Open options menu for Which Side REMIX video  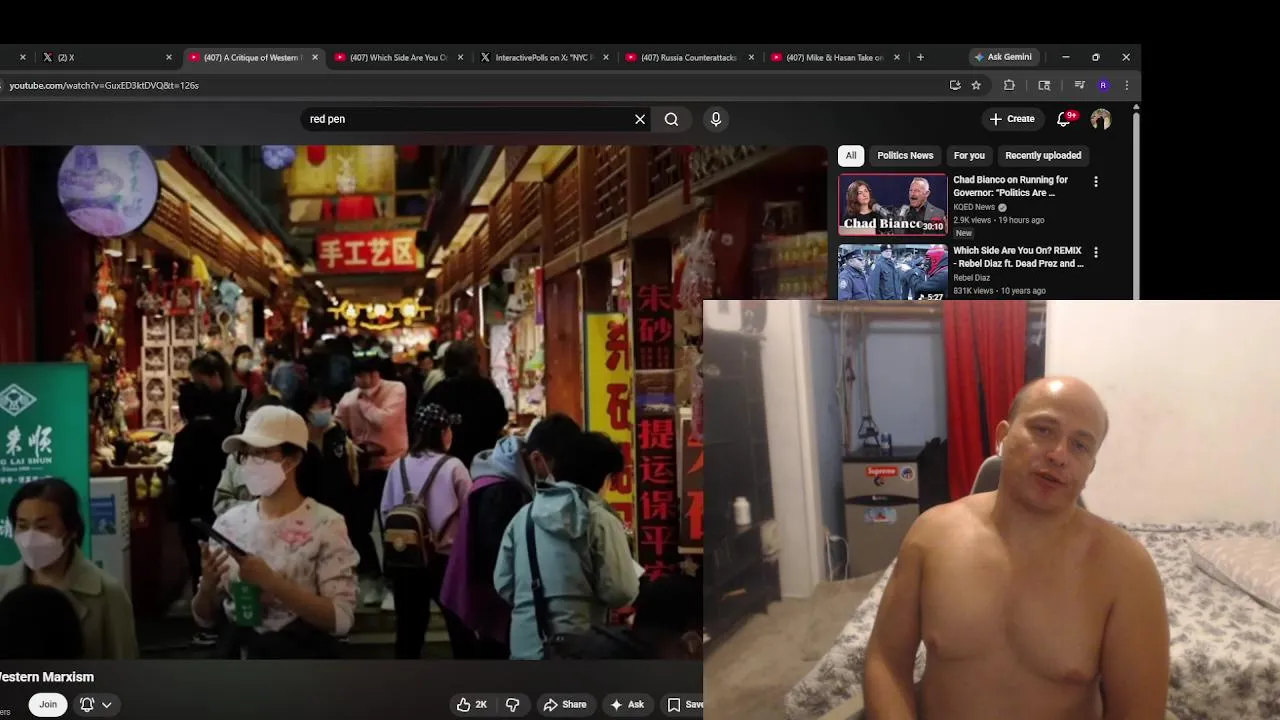[1096, 253]
